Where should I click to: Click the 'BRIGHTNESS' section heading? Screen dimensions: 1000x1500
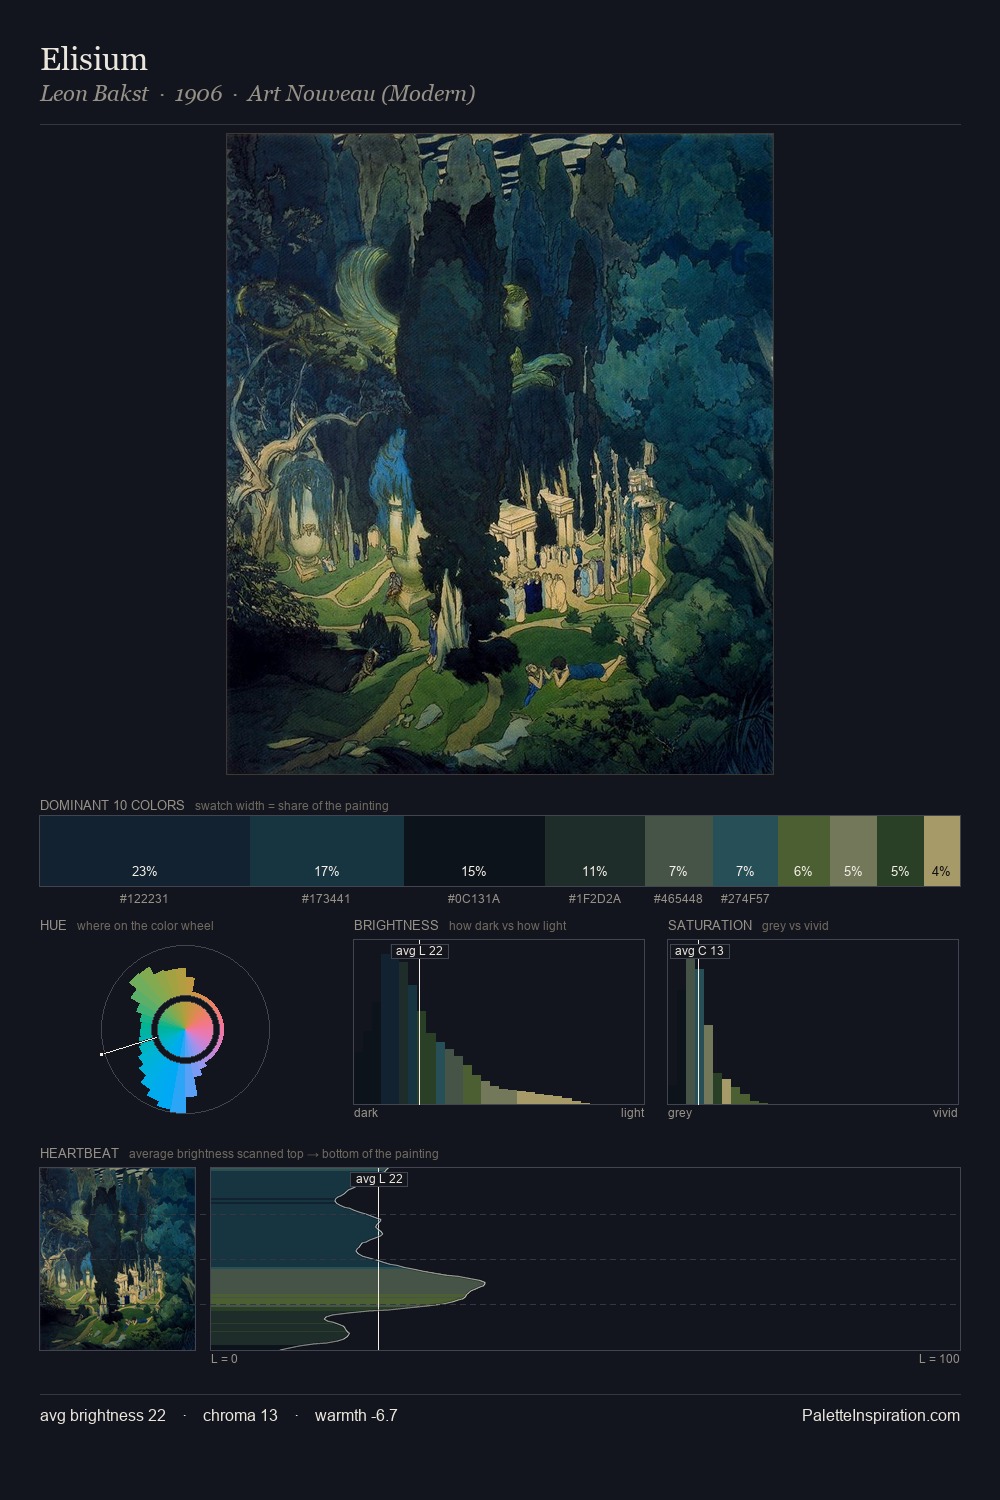(396, 925)
